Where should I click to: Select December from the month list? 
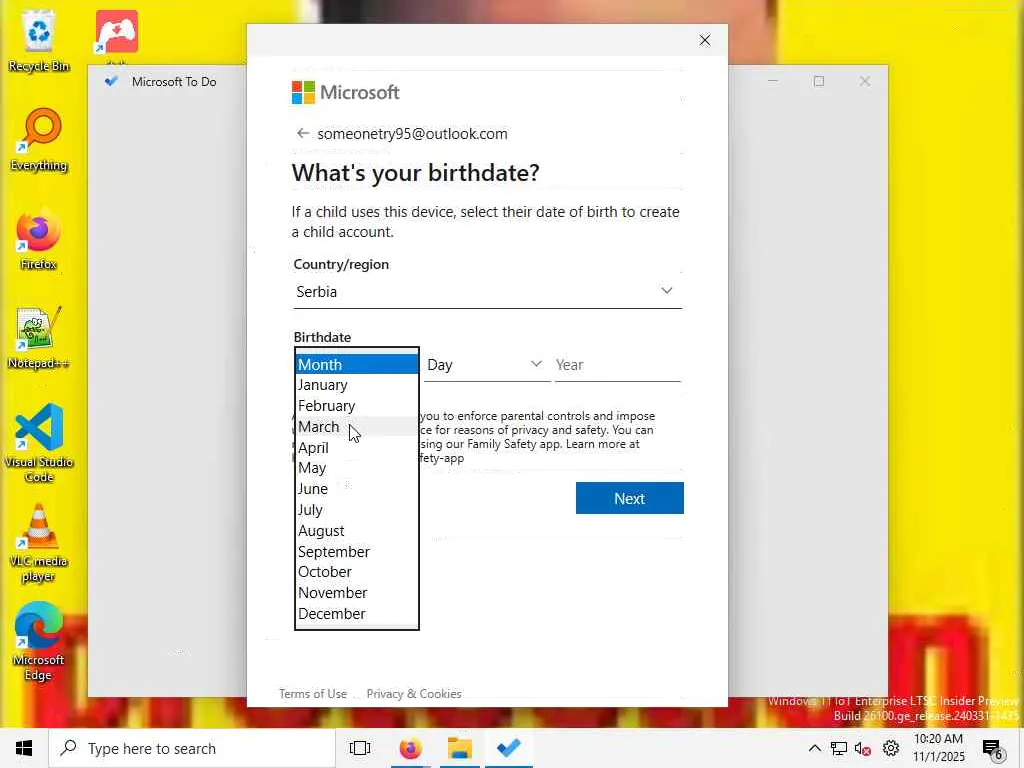(357, 614)
